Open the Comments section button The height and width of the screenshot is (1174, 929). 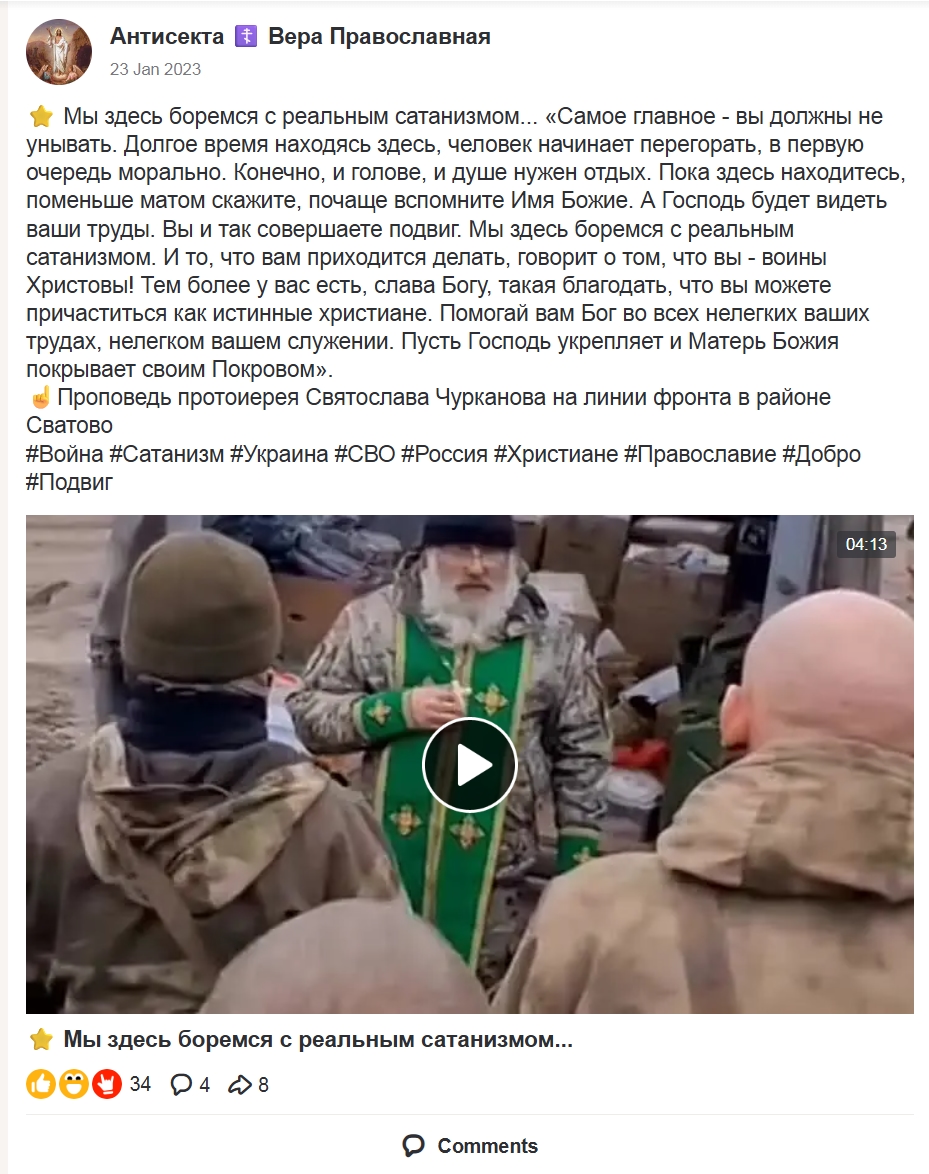click(x=469, y=1146)
